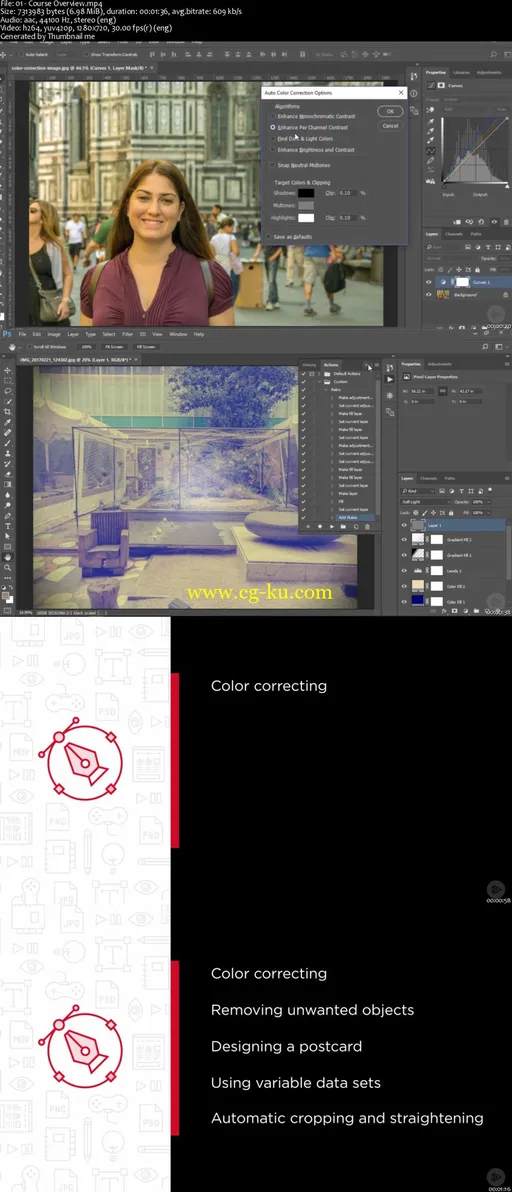
Task: Collapse the Retro action
Action: 326,390
